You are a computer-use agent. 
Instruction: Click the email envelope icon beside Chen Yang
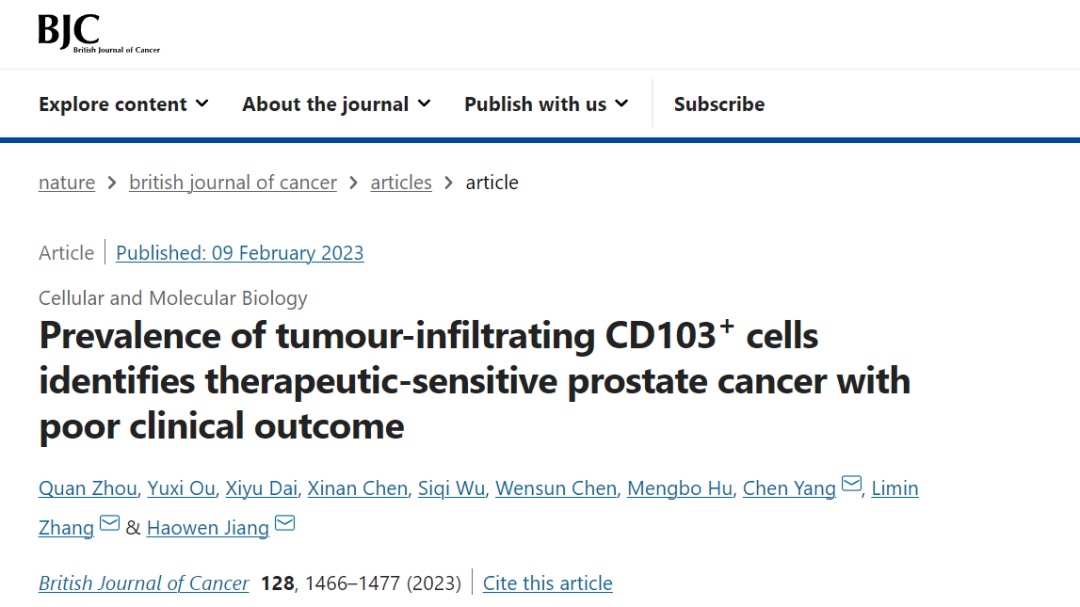851,484
